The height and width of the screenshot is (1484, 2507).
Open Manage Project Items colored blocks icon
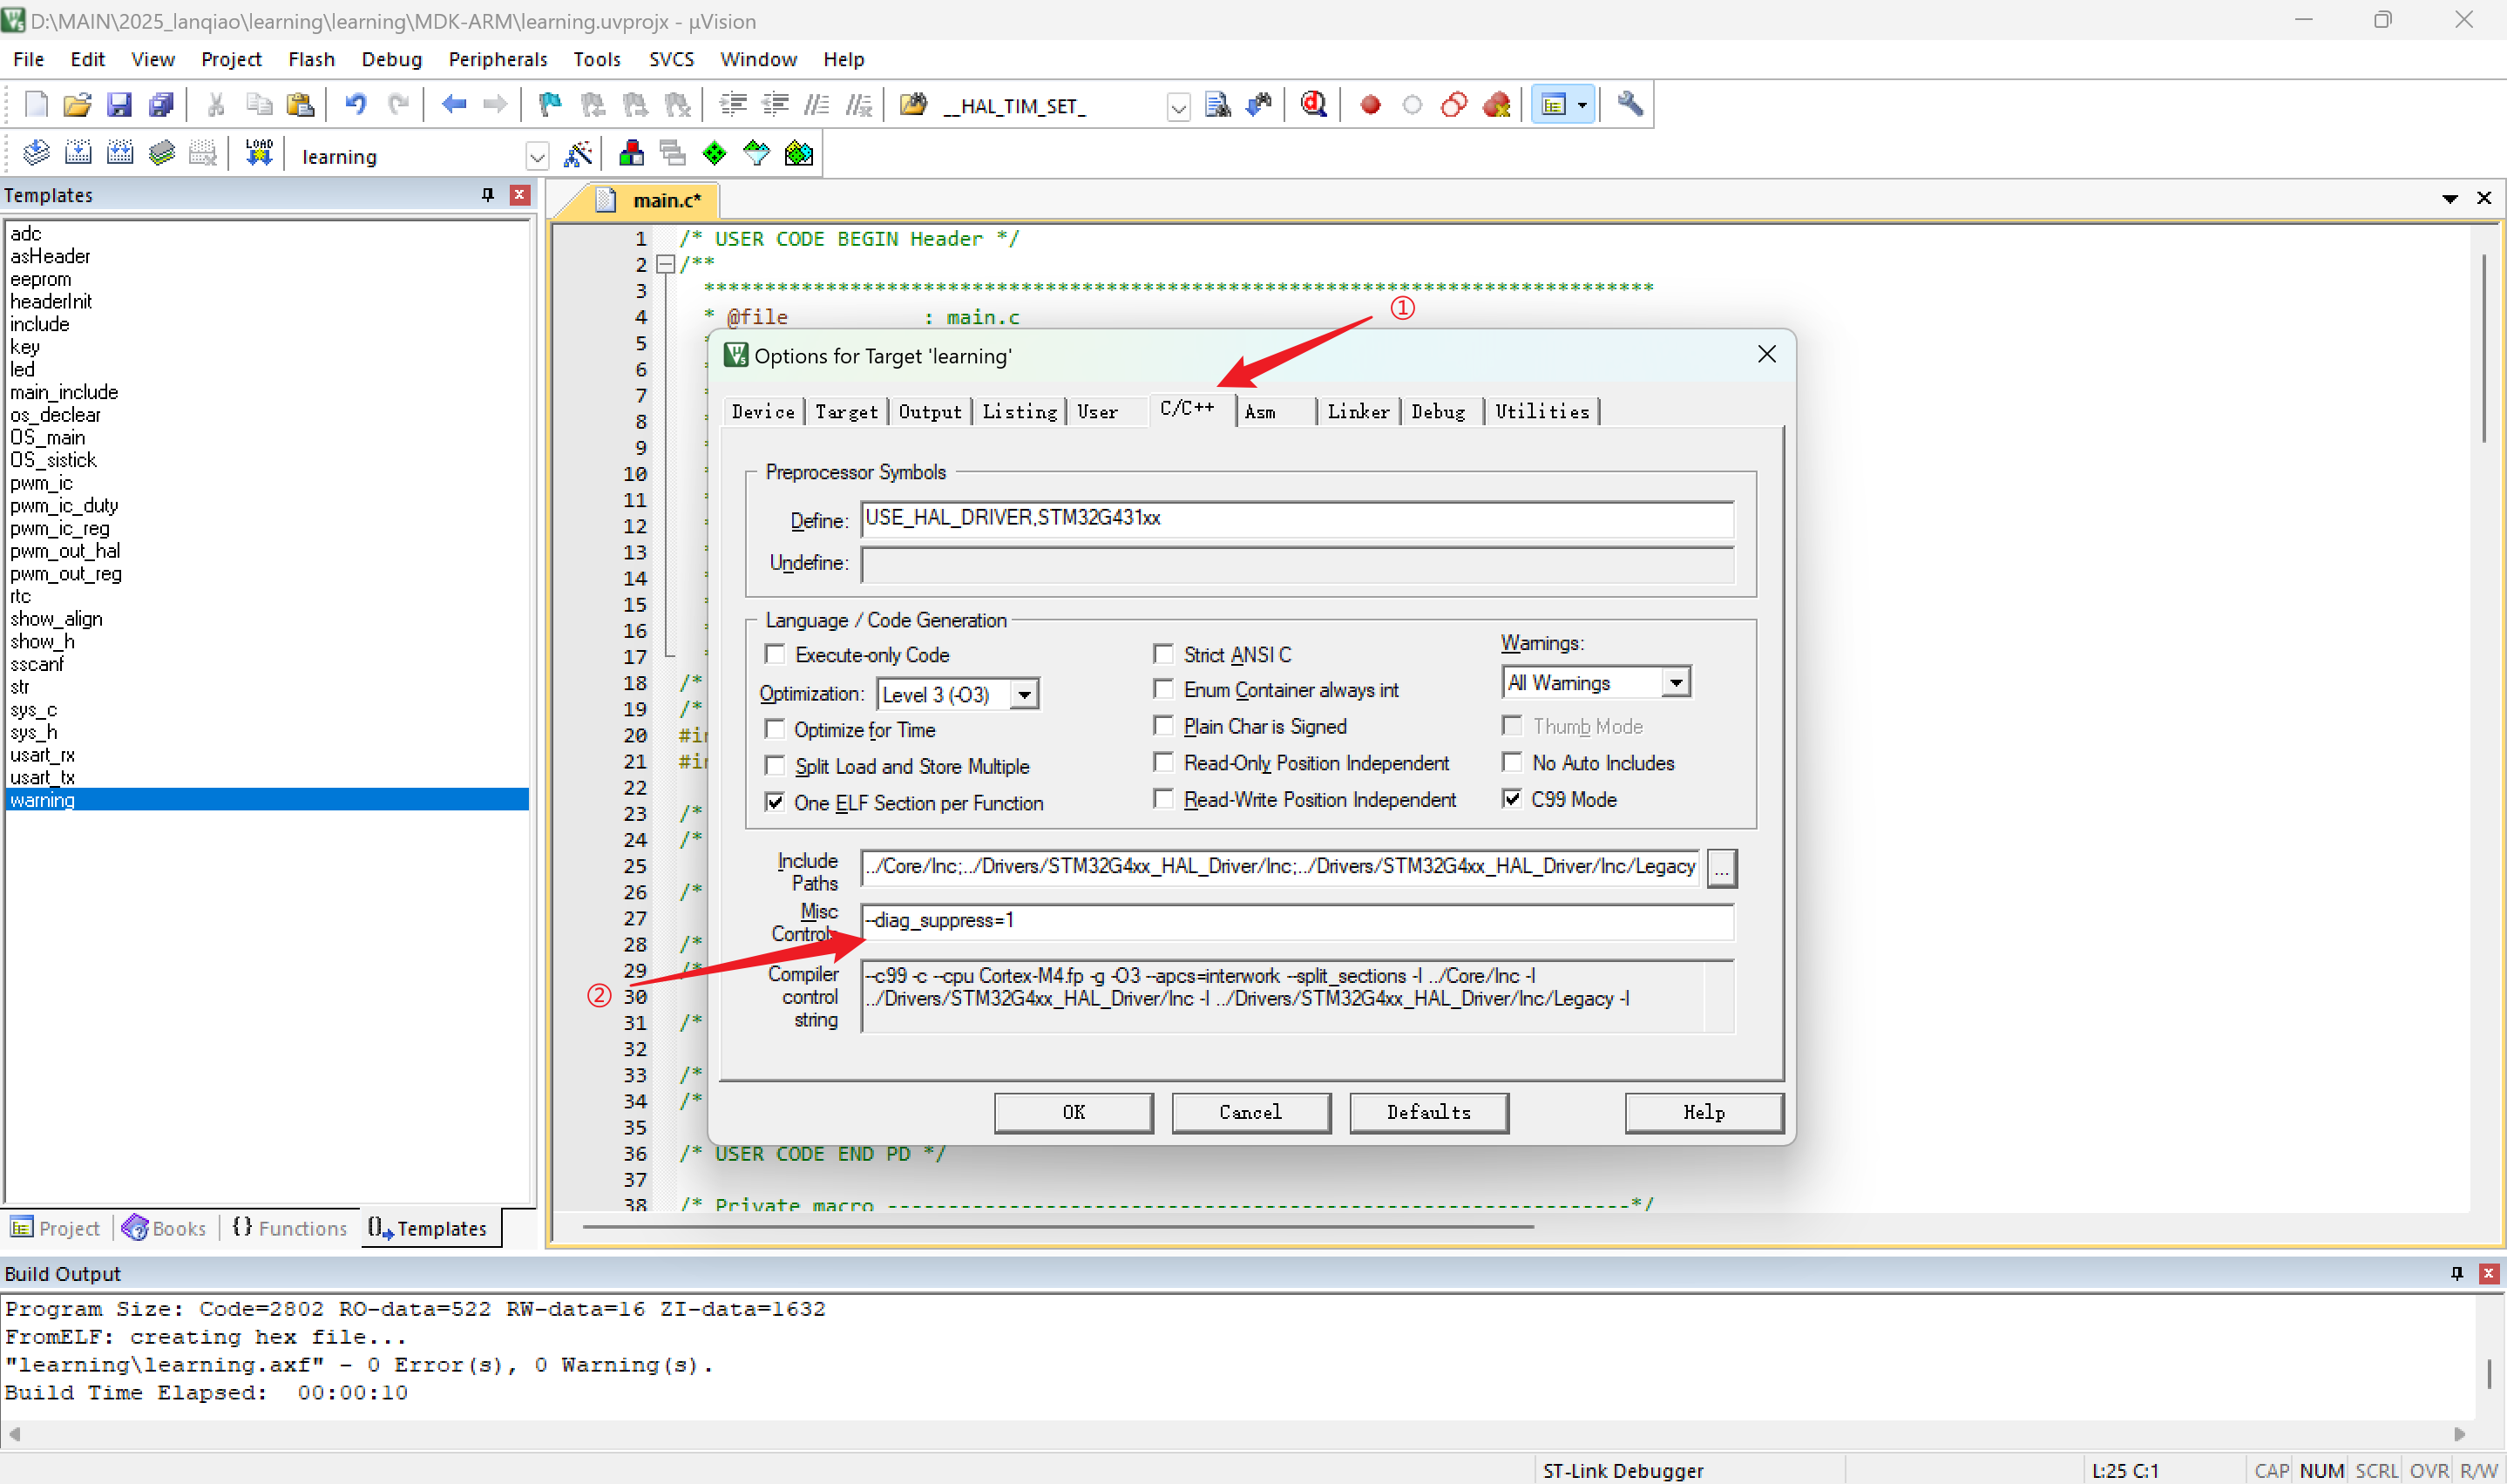pyautogui.click(x=631, y=153)
